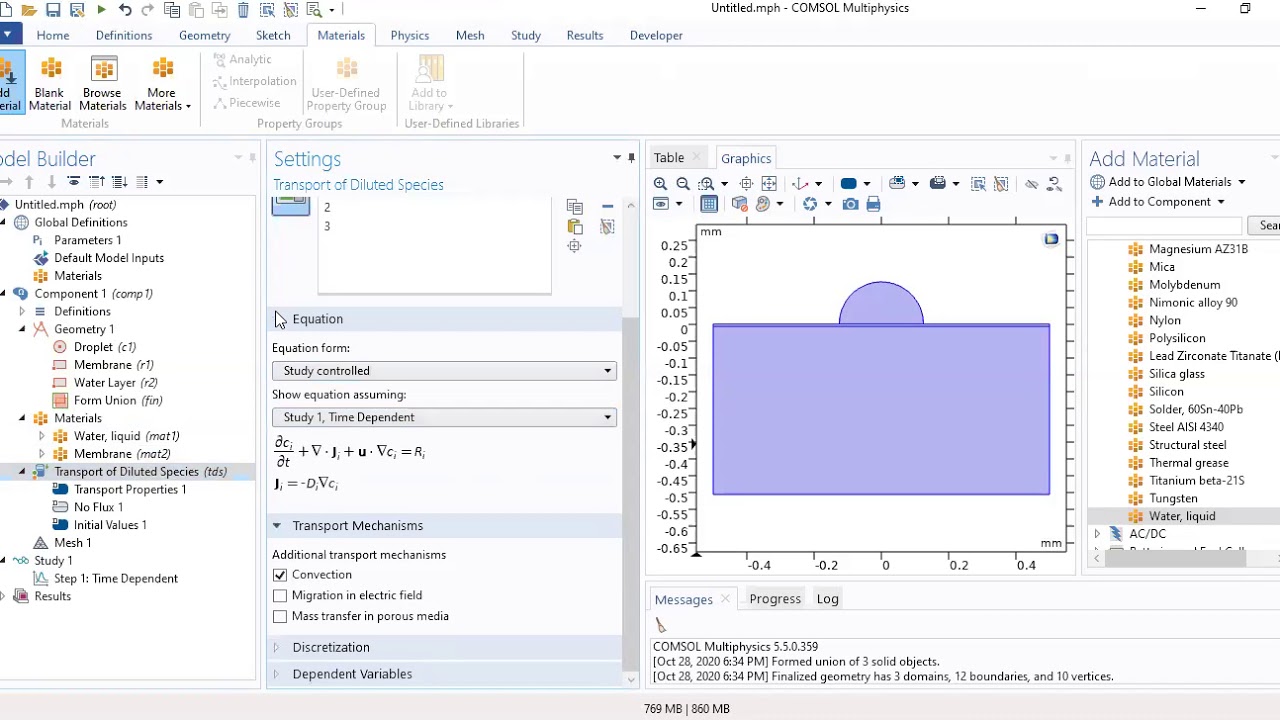Zoom out on the Graphics view

pyautogui.click(x=683, y=184)
